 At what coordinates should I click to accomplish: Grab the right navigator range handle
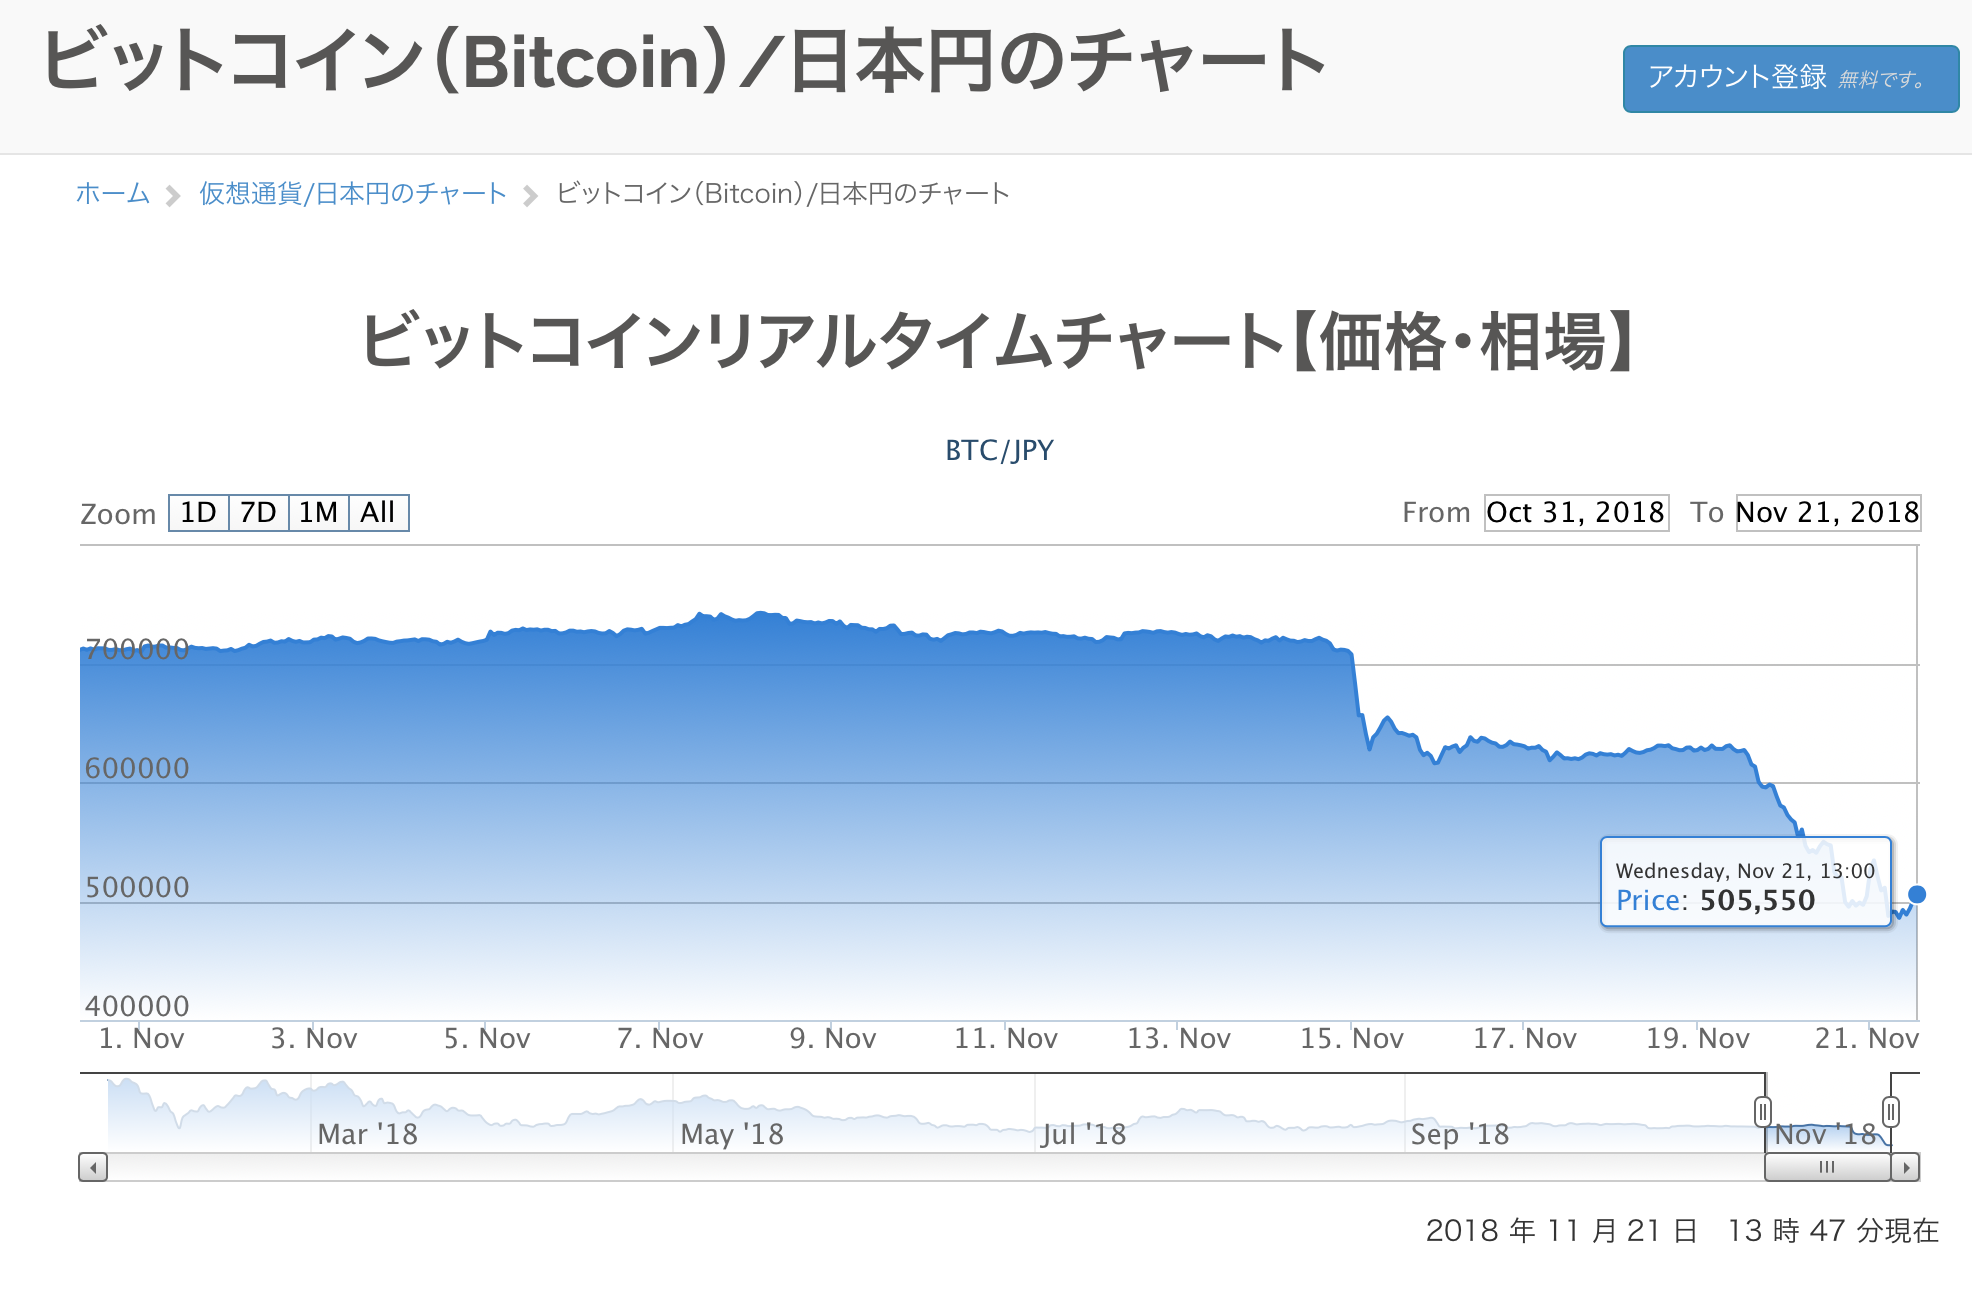pyautogui.click(x=1890, y=1111)
